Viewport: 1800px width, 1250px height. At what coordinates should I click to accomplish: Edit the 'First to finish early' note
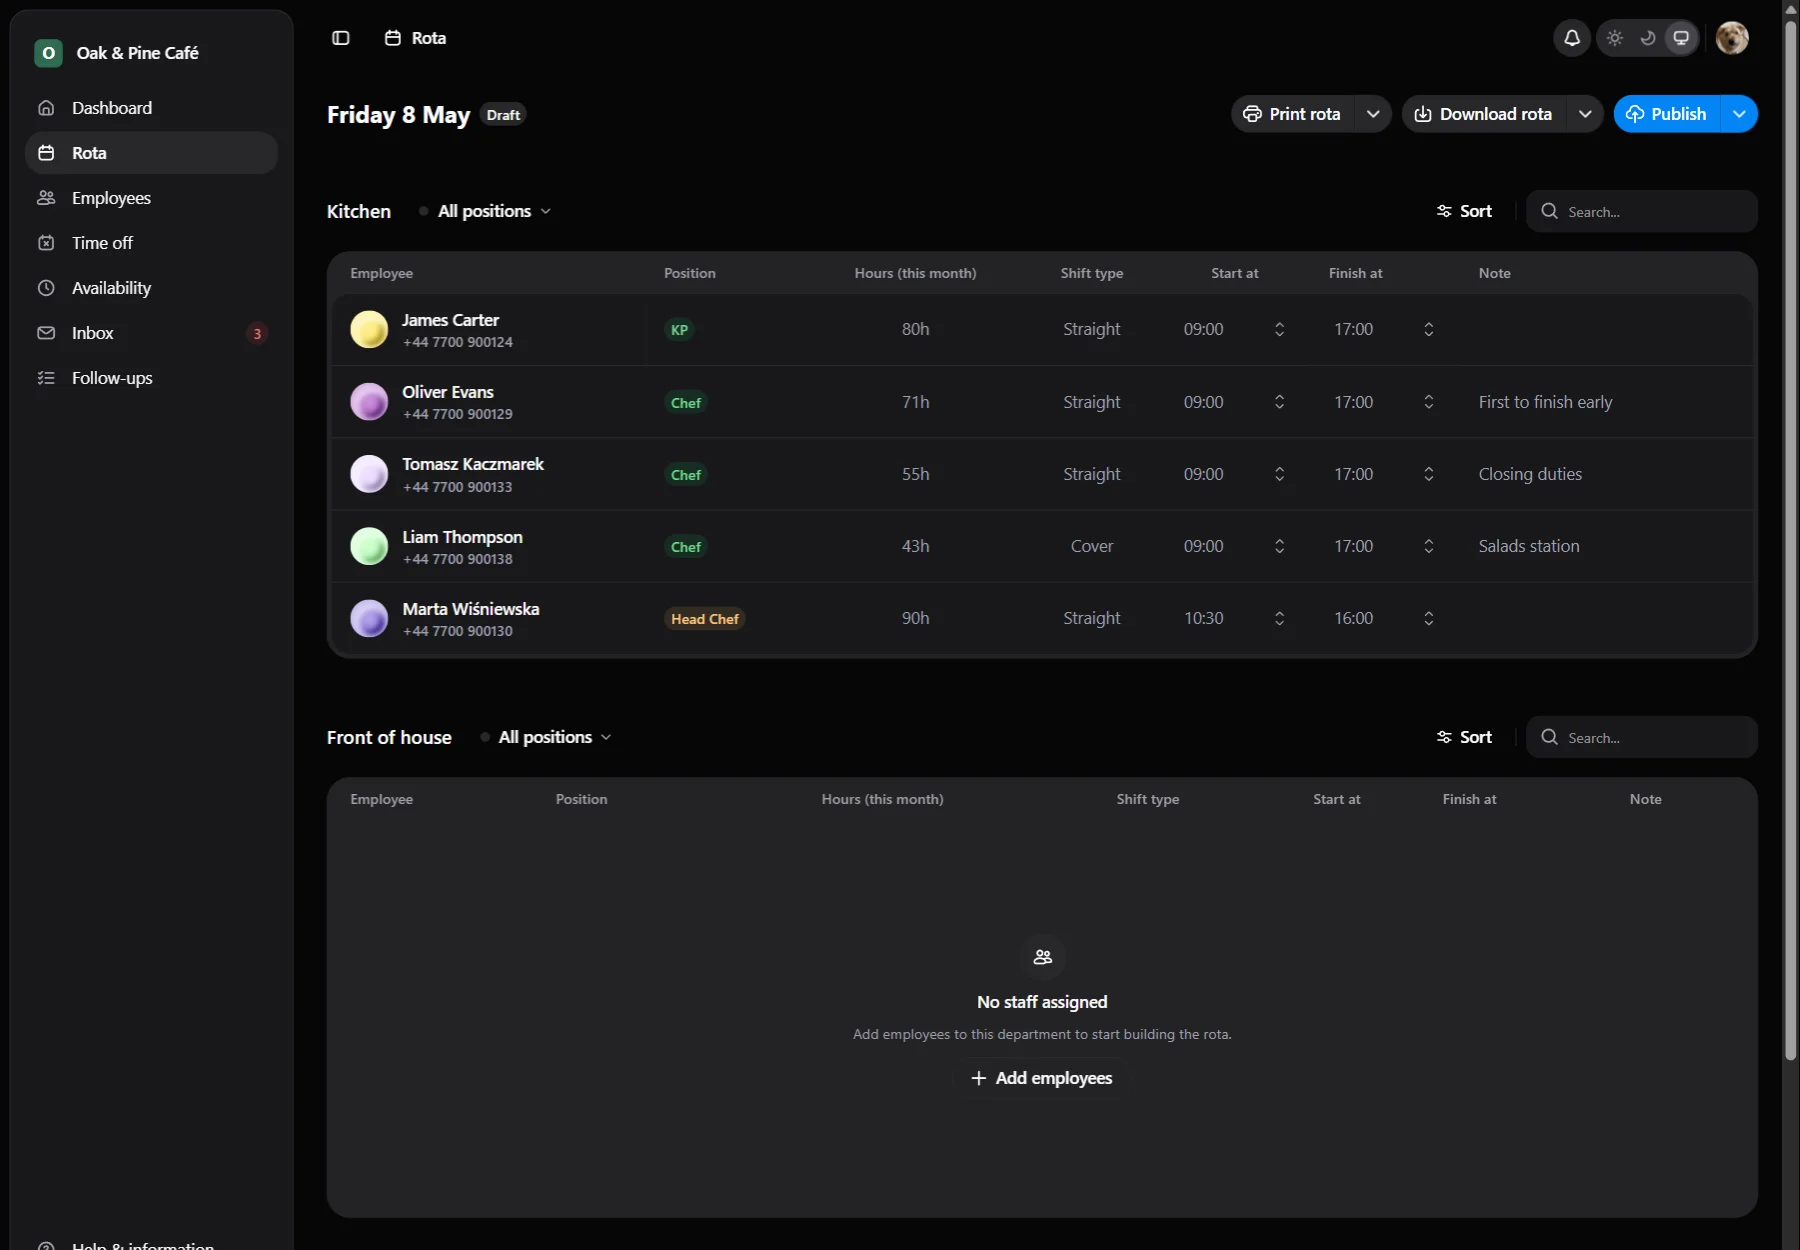(x=1545, y=402)
